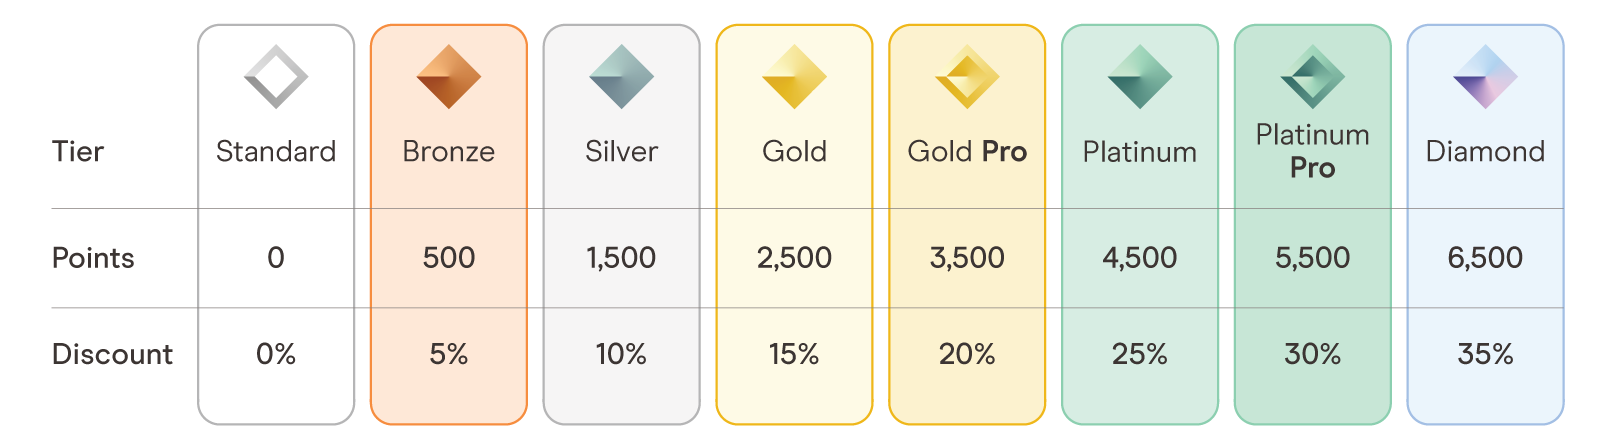The image size is (1611, 439).
Task: Click the Points row header
Action: [93, 258]
